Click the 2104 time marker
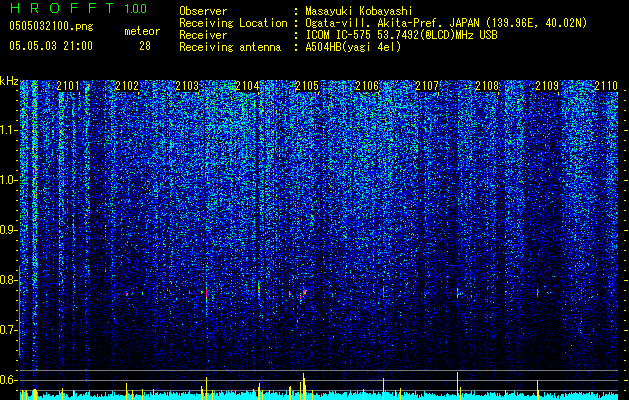The width and height of the screenshot is (629, 400). pos(247,85)
